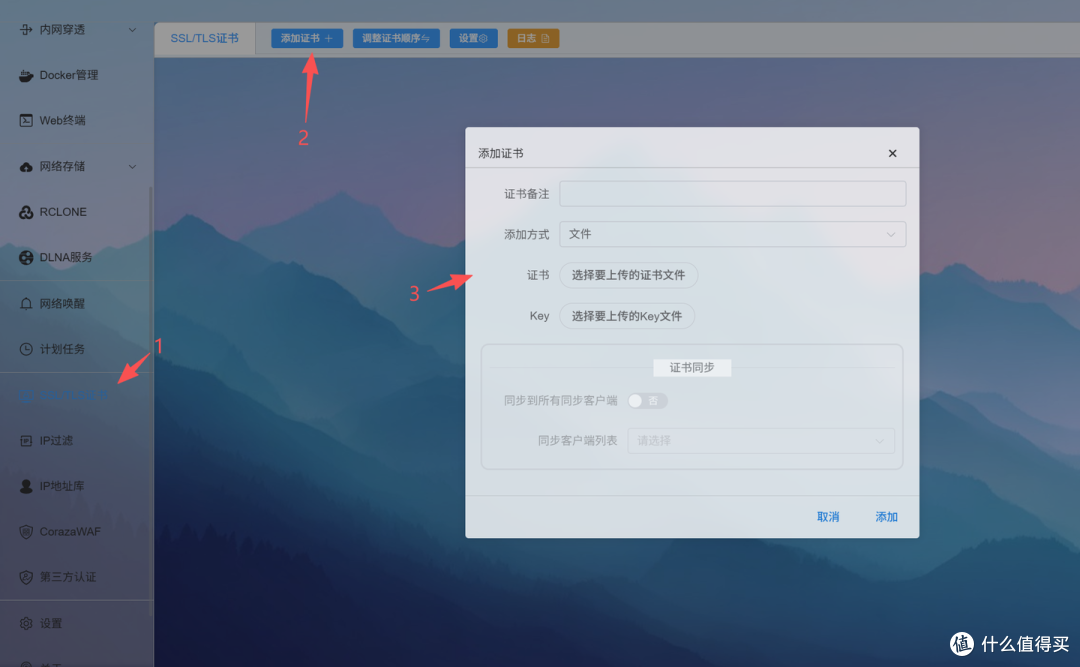Open IP过滤 menu item

pos(56,441)
